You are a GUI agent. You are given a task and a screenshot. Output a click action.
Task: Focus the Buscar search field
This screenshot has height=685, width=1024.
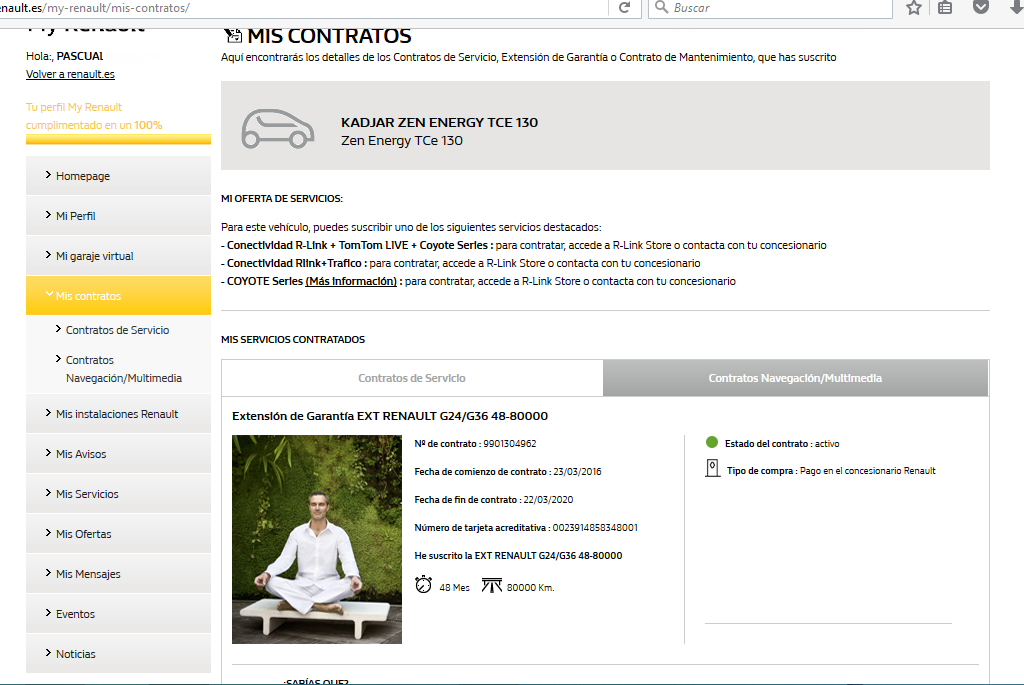pyautogui.click(x=771, y=8)
